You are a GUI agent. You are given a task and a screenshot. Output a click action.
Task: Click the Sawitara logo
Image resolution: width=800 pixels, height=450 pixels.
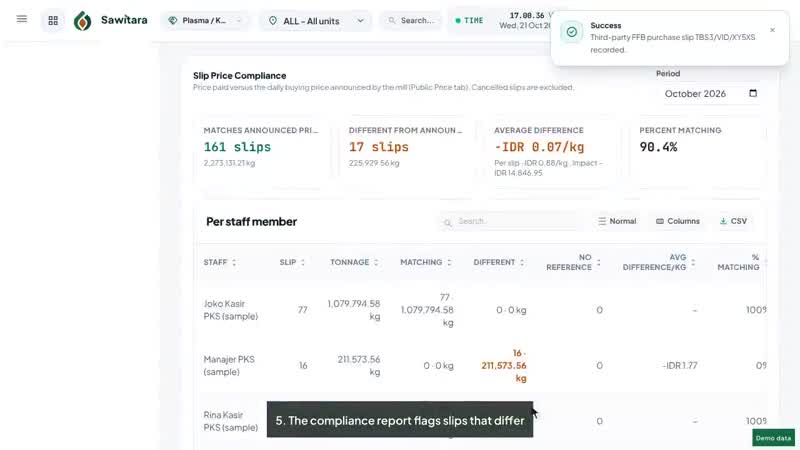click(x=110, y=20)
